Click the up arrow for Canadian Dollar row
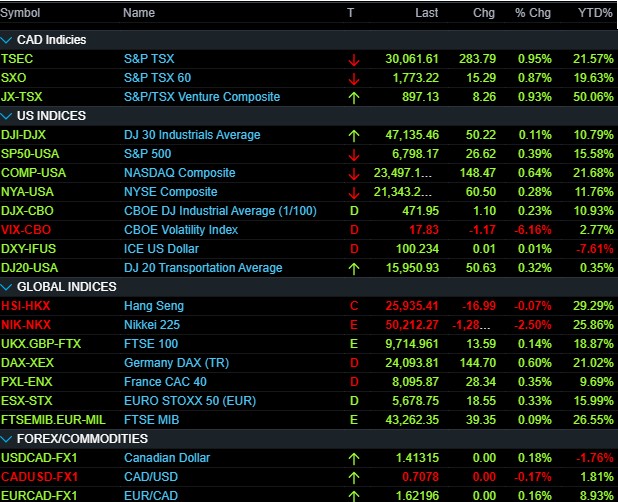Image resolution: width=618 pixels, height=502 pixels. click(x=353, y=458)
